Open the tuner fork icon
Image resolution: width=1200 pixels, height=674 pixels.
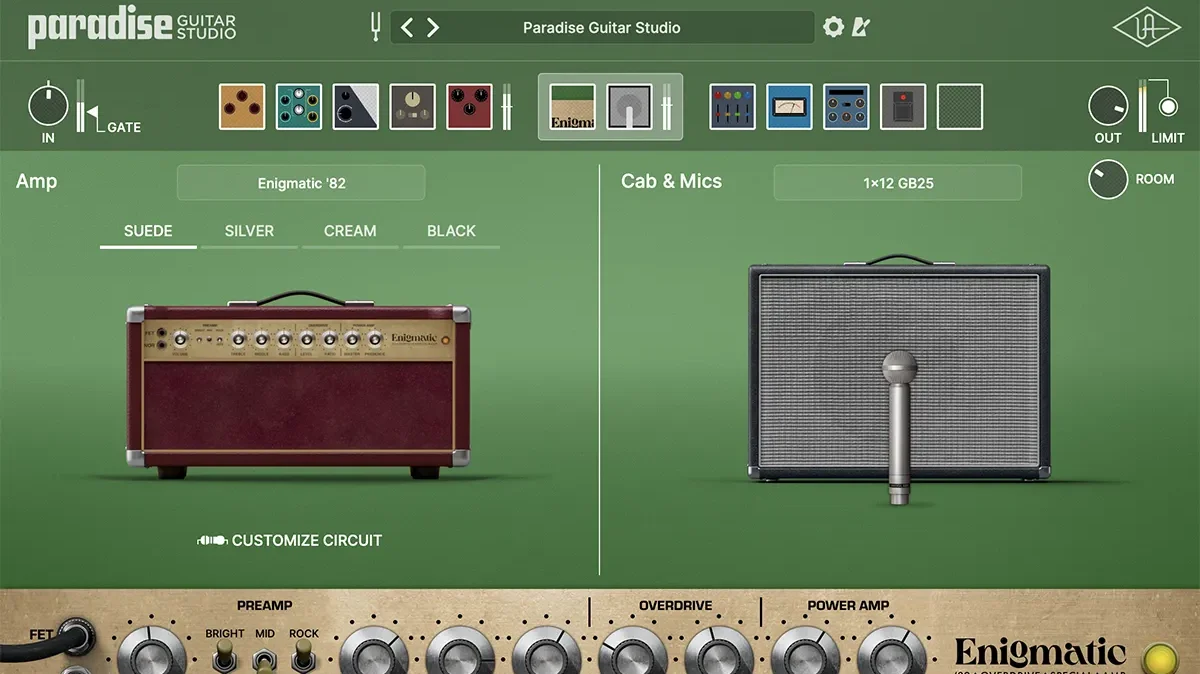pos(376,28)
